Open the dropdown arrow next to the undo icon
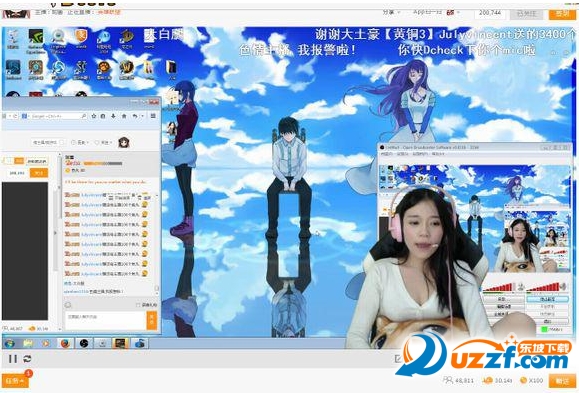 tap(143, 116)
